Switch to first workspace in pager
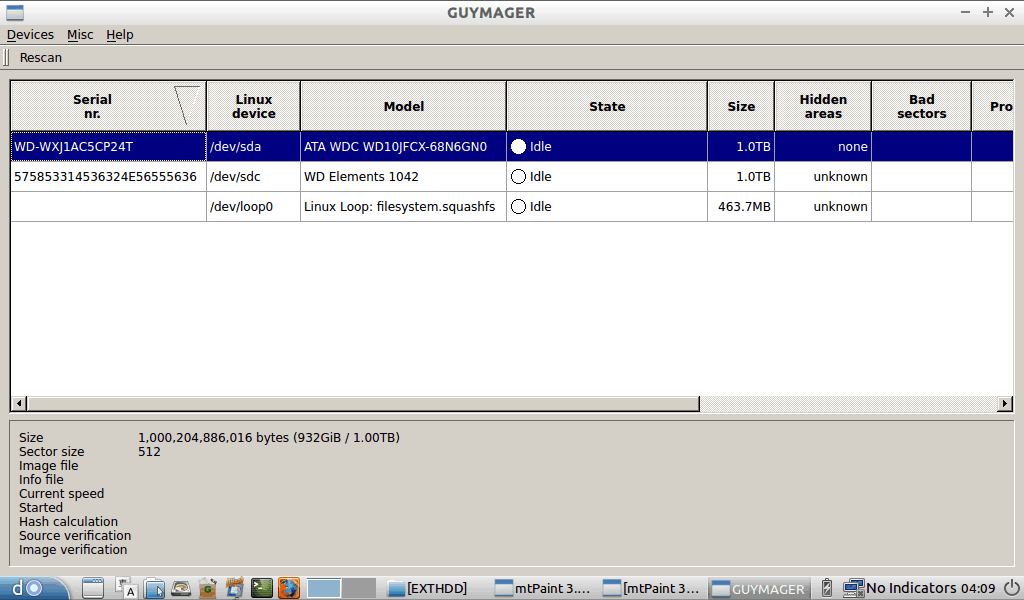 [324, 588]
